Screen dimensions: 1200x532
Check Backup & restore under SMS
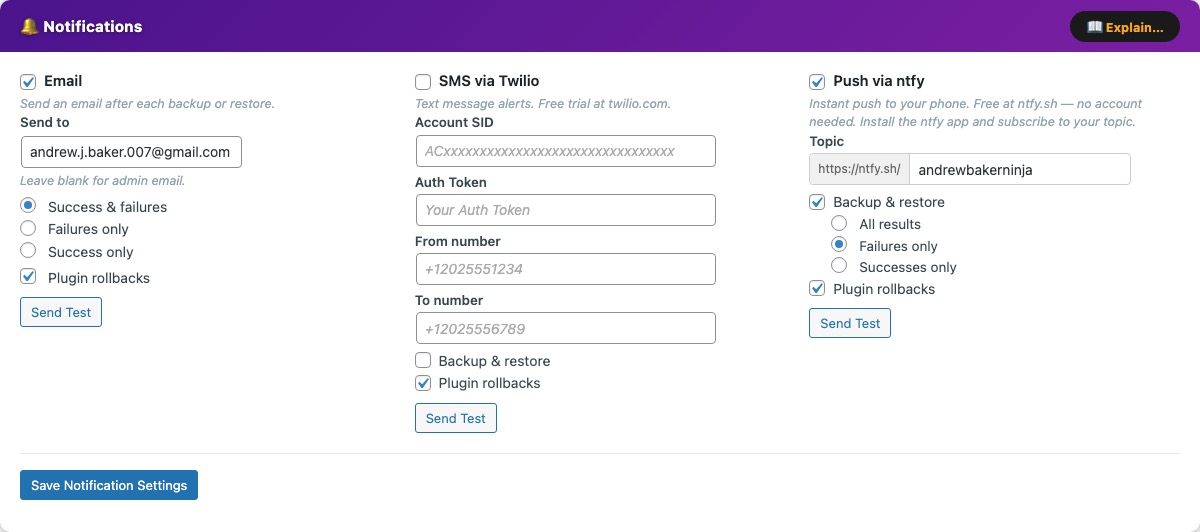tap(423, 360)
